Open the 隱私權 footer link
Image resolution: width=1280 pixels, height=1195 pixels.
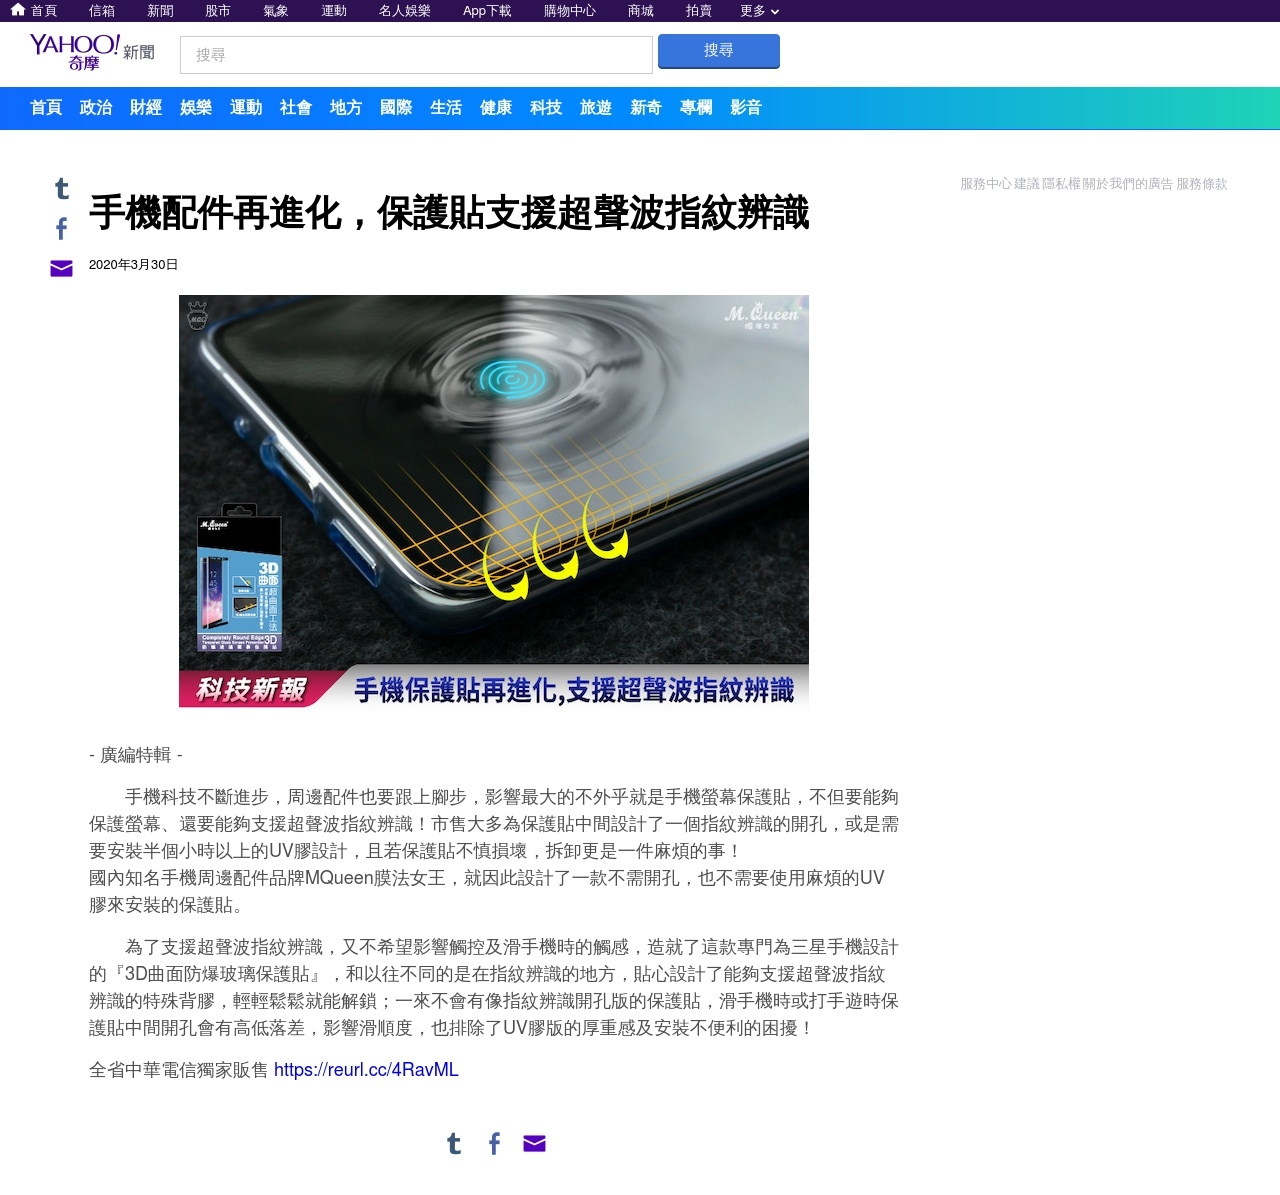click(x=1061, y=184)
